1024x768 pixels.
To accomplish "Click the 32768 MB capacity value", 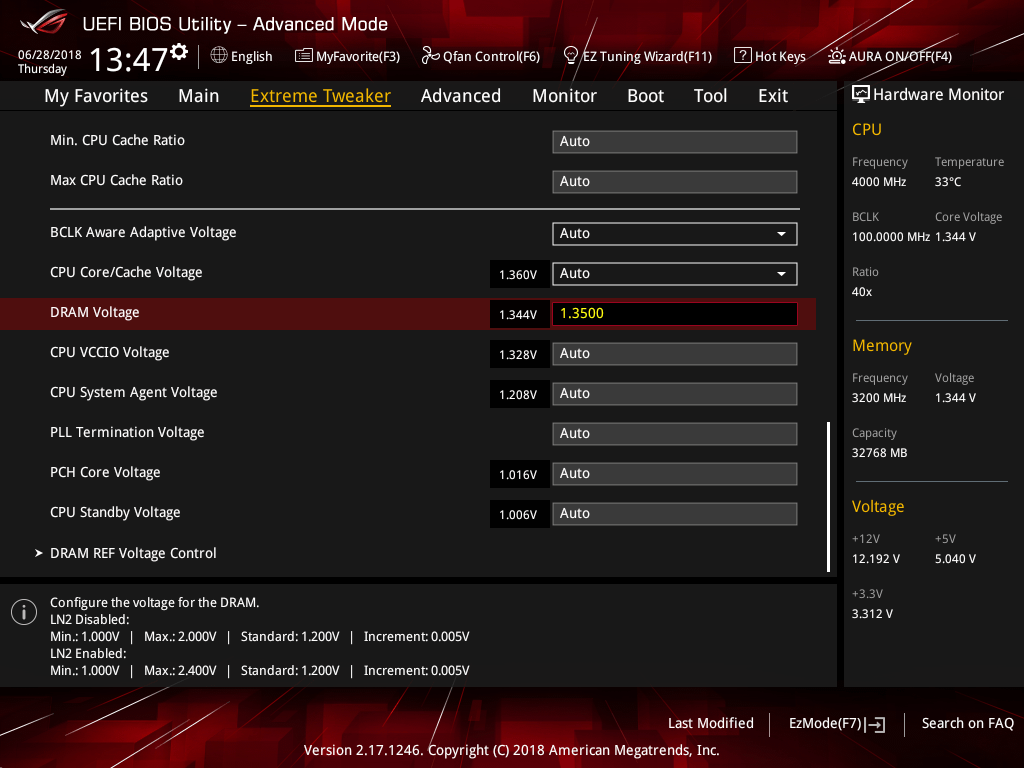I will click(x=880, y=453).
